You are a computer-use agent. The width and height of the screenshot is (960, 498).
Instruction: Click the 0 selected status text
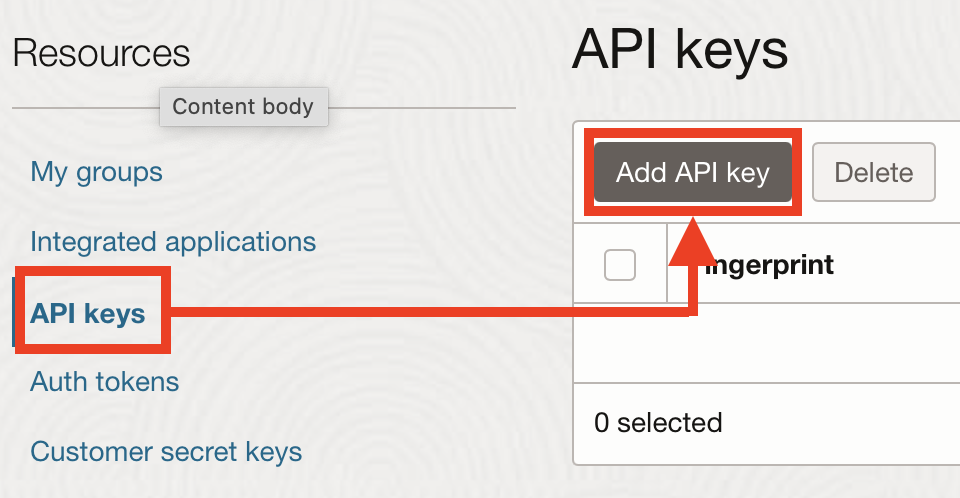[x=658, y=423]
